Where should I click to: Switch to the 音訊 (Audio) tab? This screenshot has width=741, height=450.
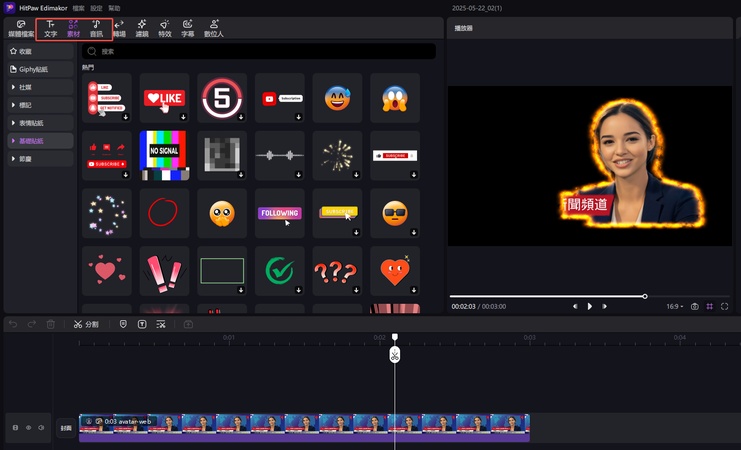tap(96, 28)
